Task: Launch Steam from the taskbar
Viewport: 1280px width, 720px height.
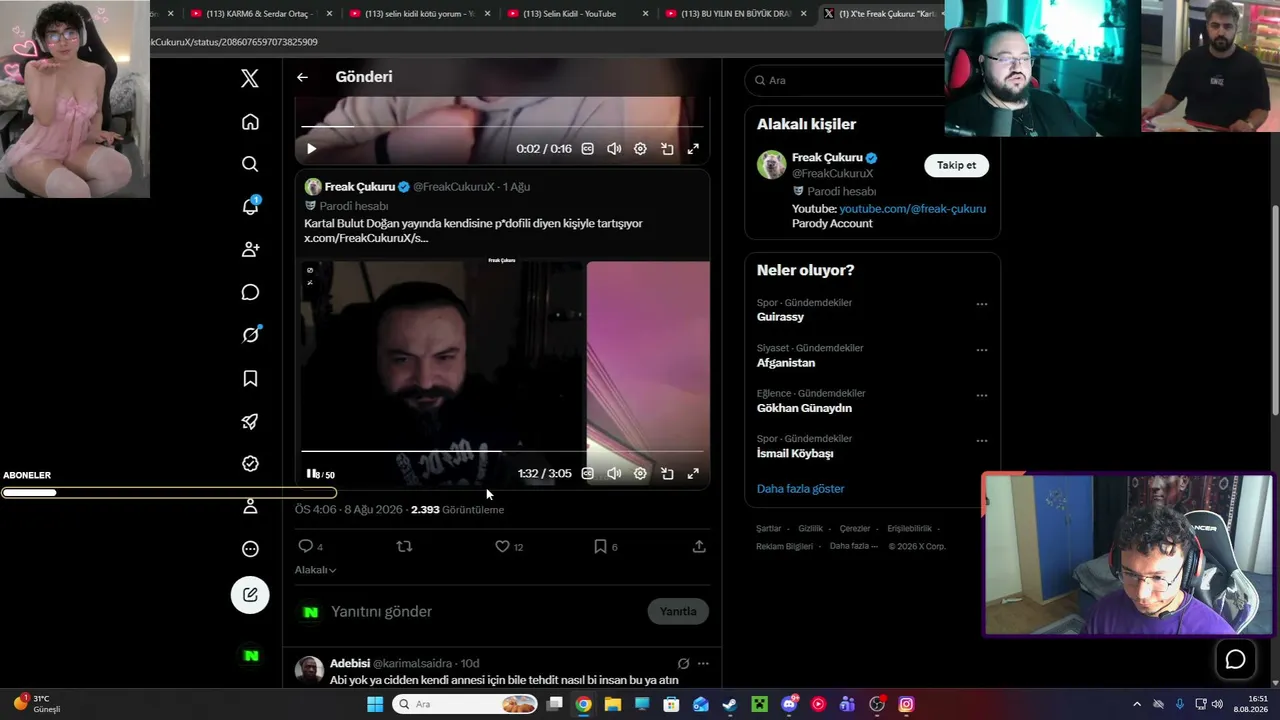Action: coord(730,704)
